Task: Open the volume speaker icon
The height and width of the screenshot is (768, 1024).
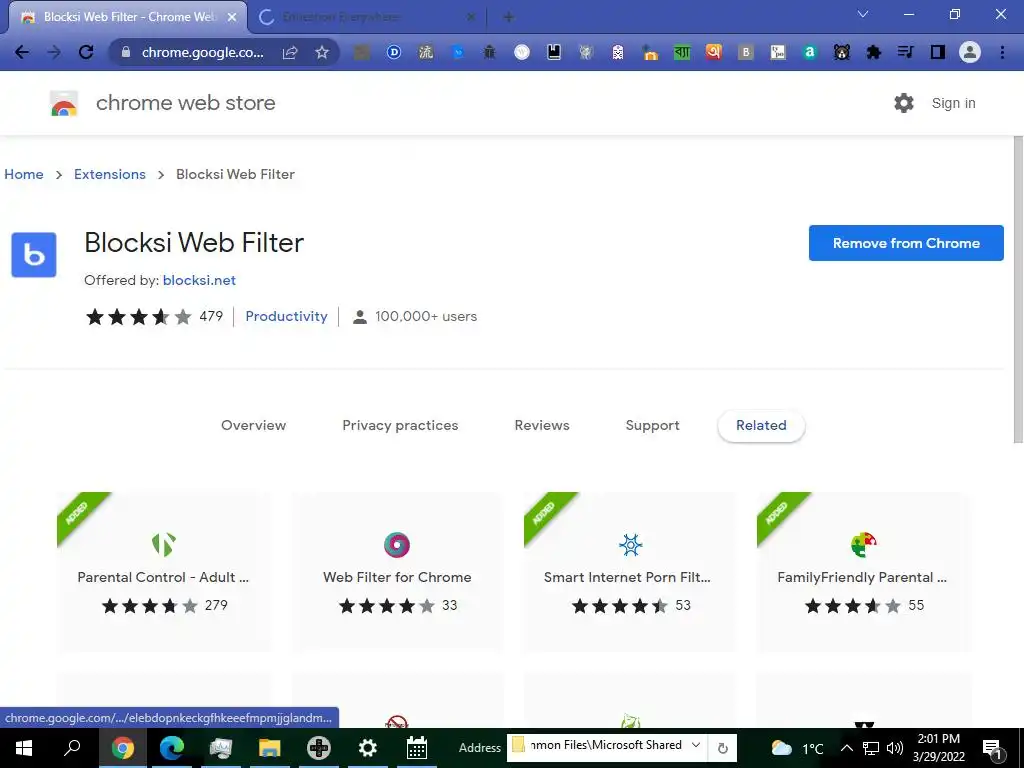Action: pos(895,748)
